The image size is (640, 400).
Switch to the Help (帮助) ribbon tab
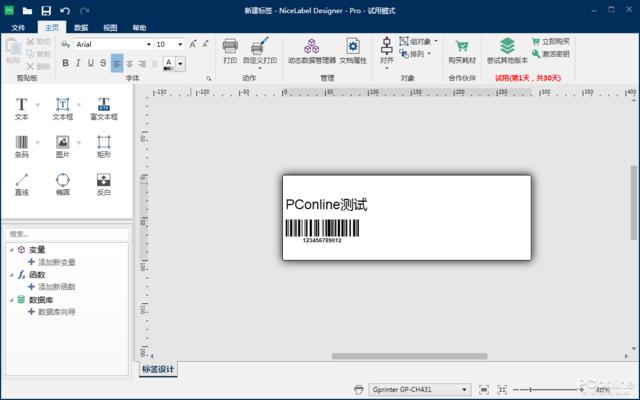139,28
